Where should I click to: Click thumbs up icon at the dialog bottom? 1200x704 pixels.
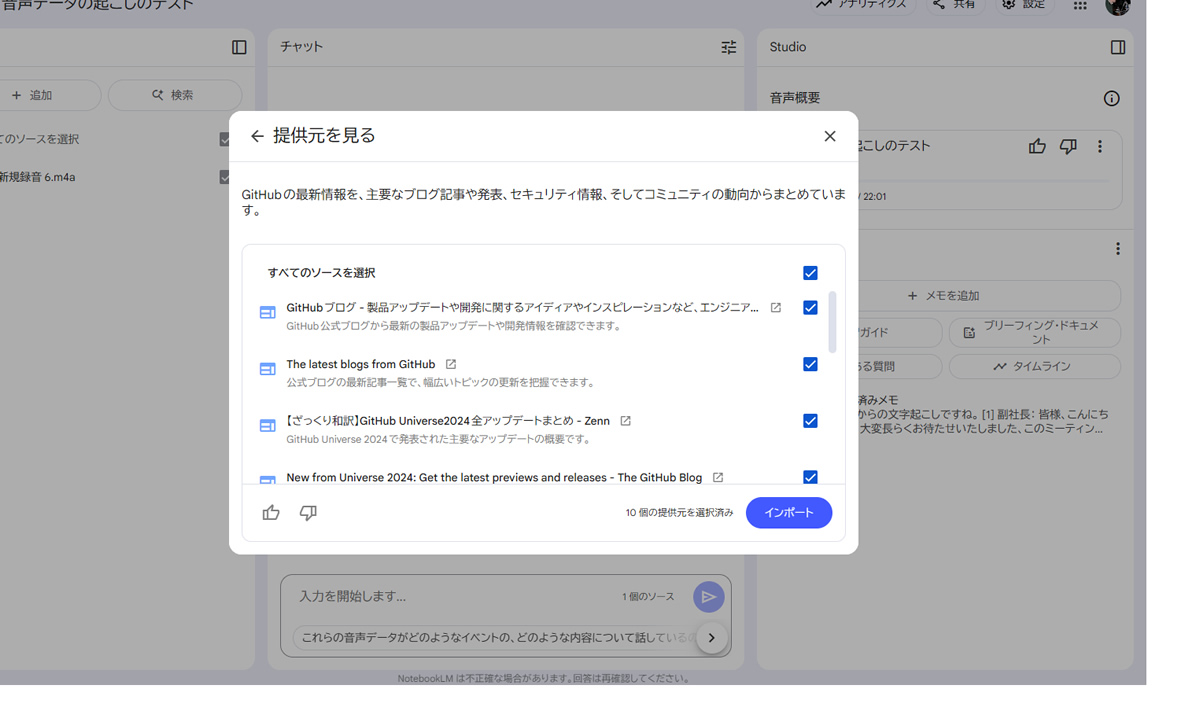pos(271,513)
